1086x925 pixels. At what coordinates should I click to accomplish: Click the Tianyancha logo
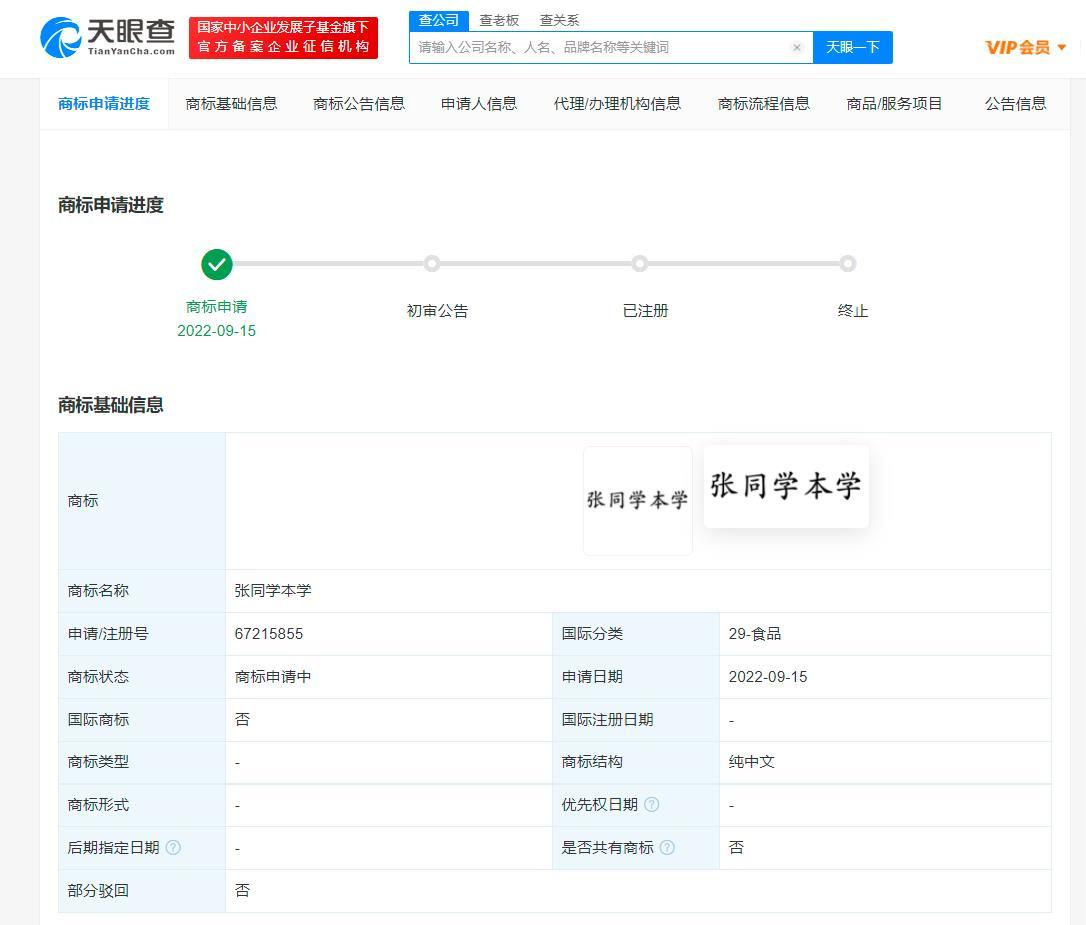107,37
